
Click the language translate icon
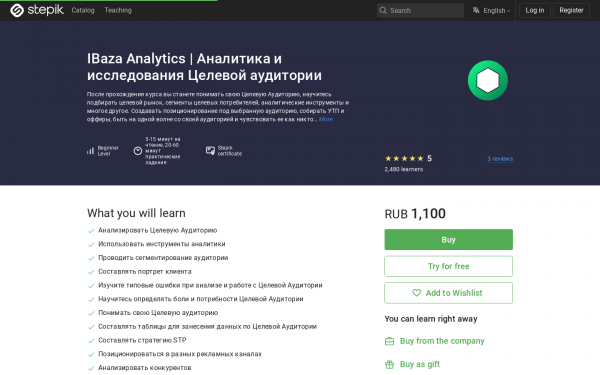point(476,10)
